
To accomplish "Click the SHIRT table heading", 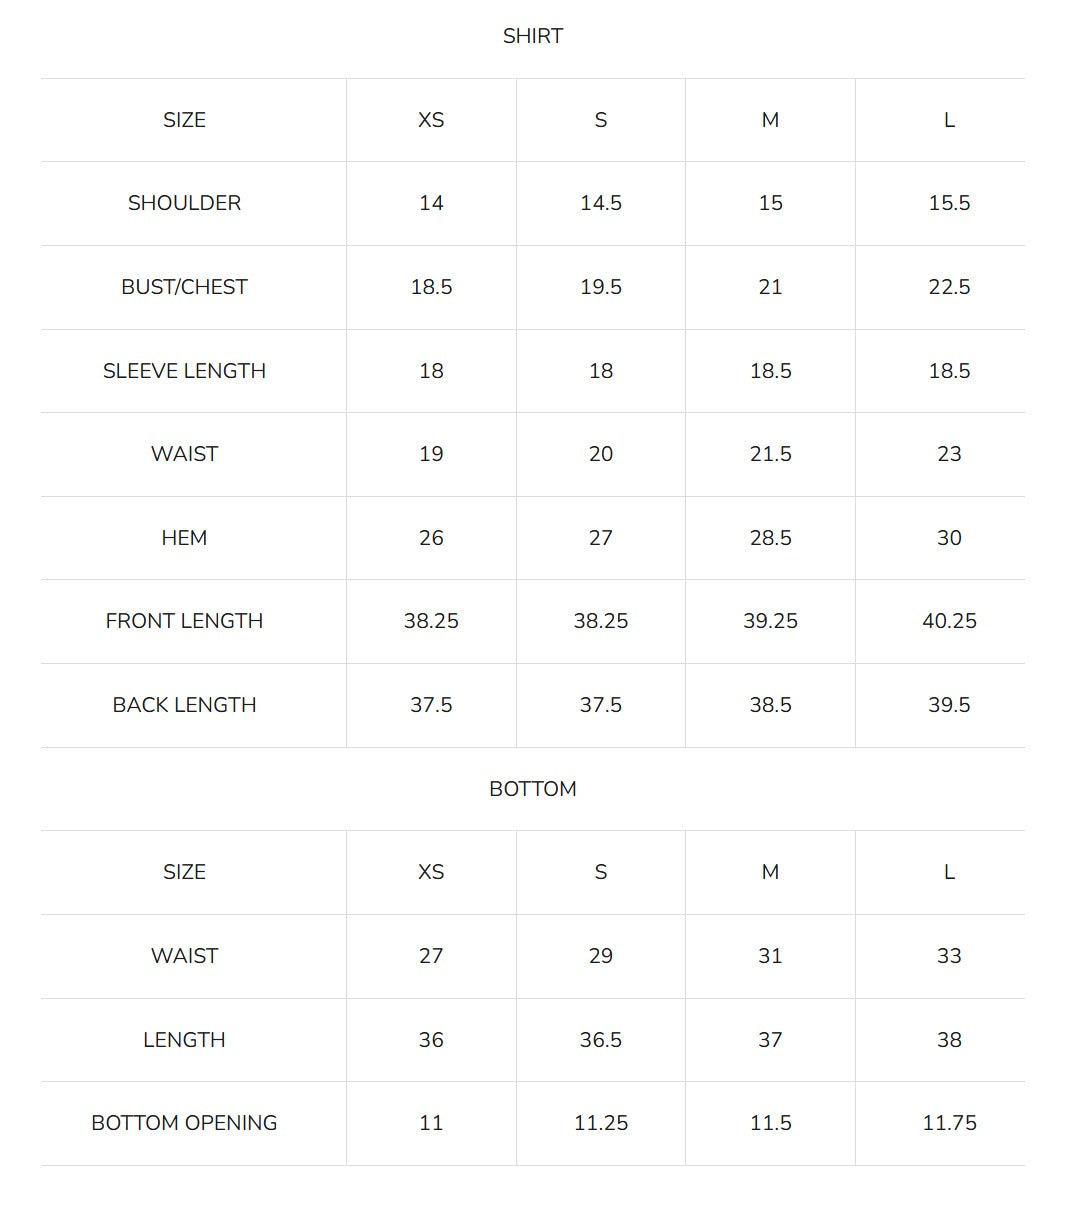I will (533, 36).
